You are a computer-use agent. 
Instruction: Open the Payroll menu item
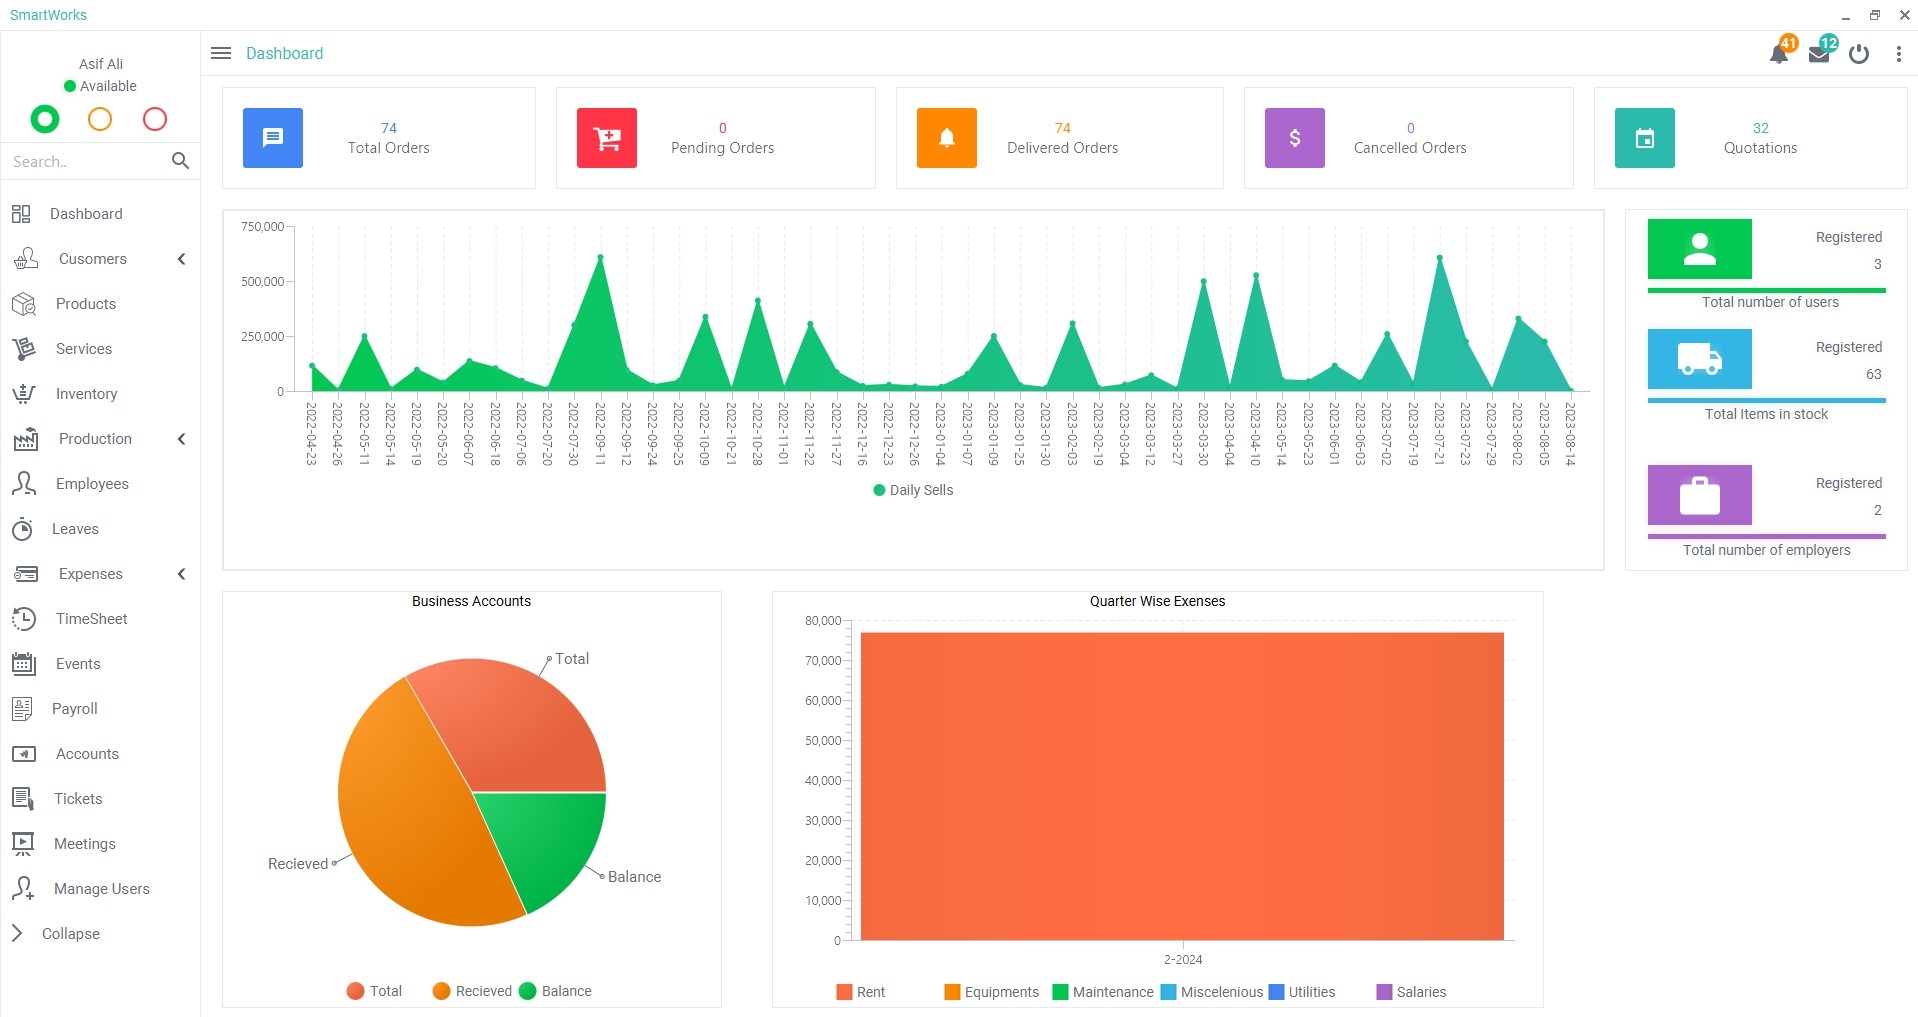point(75,709)
